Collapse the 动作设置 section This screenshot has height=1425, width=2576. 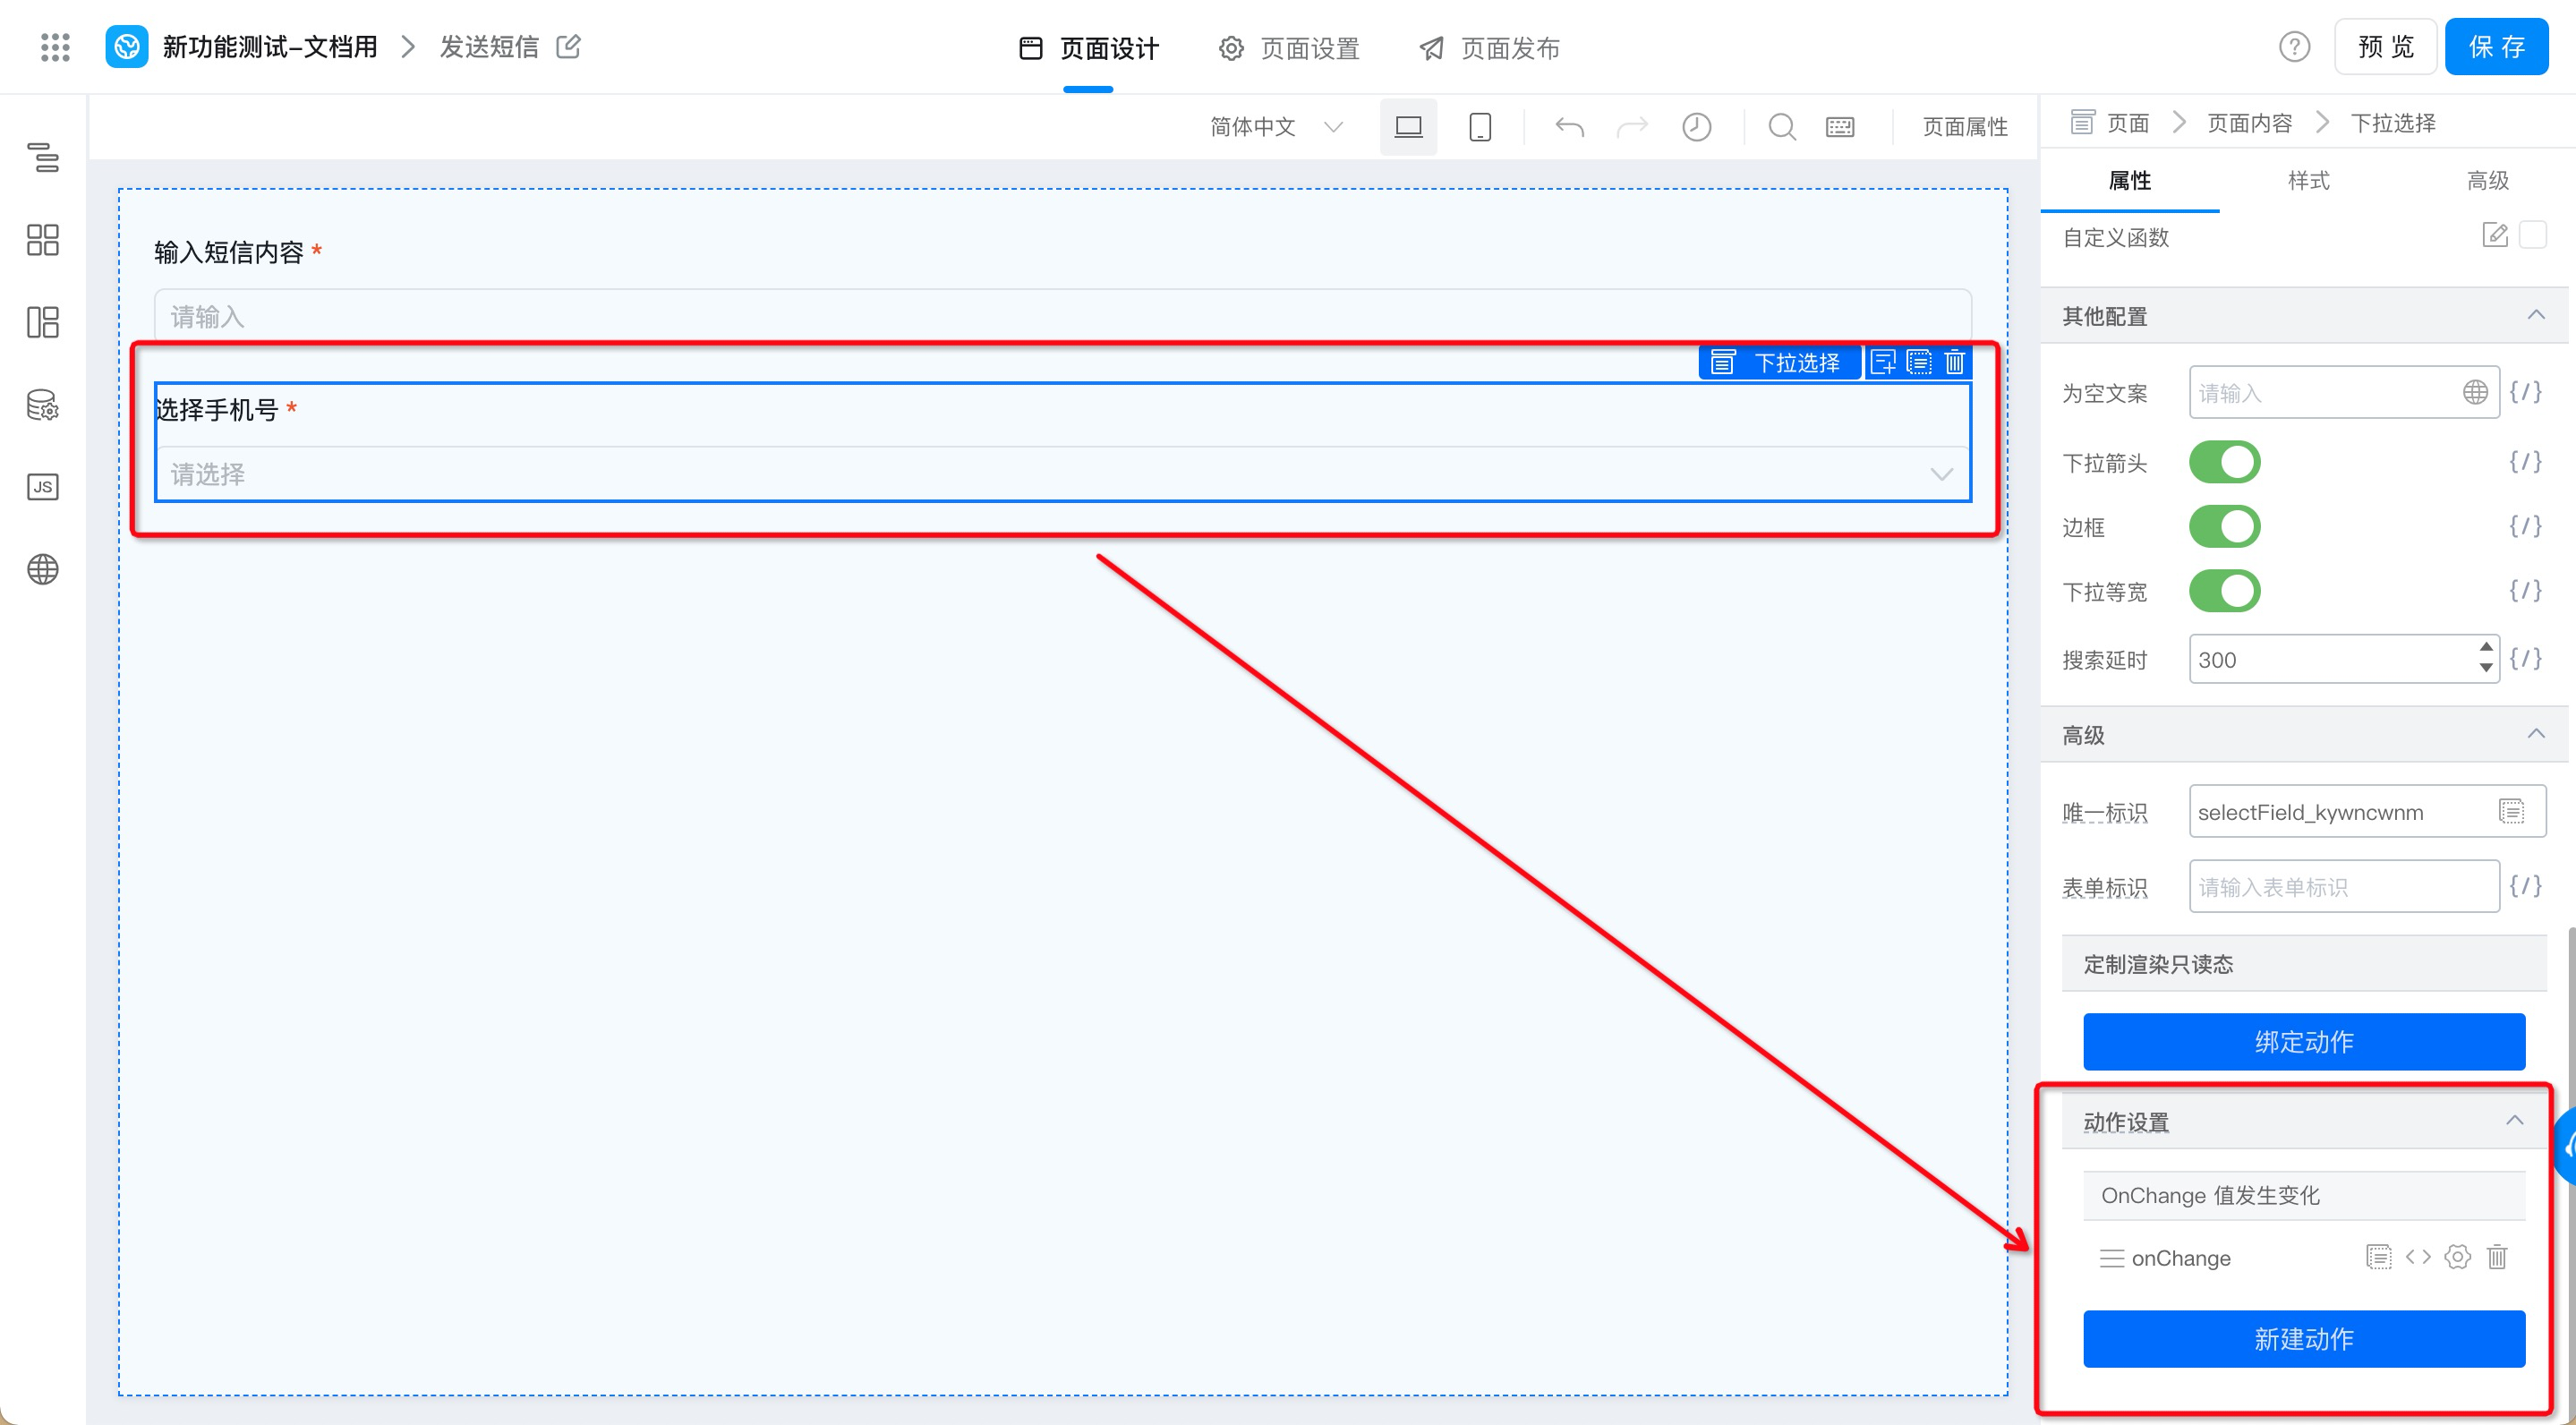tap(2513, 1121)
